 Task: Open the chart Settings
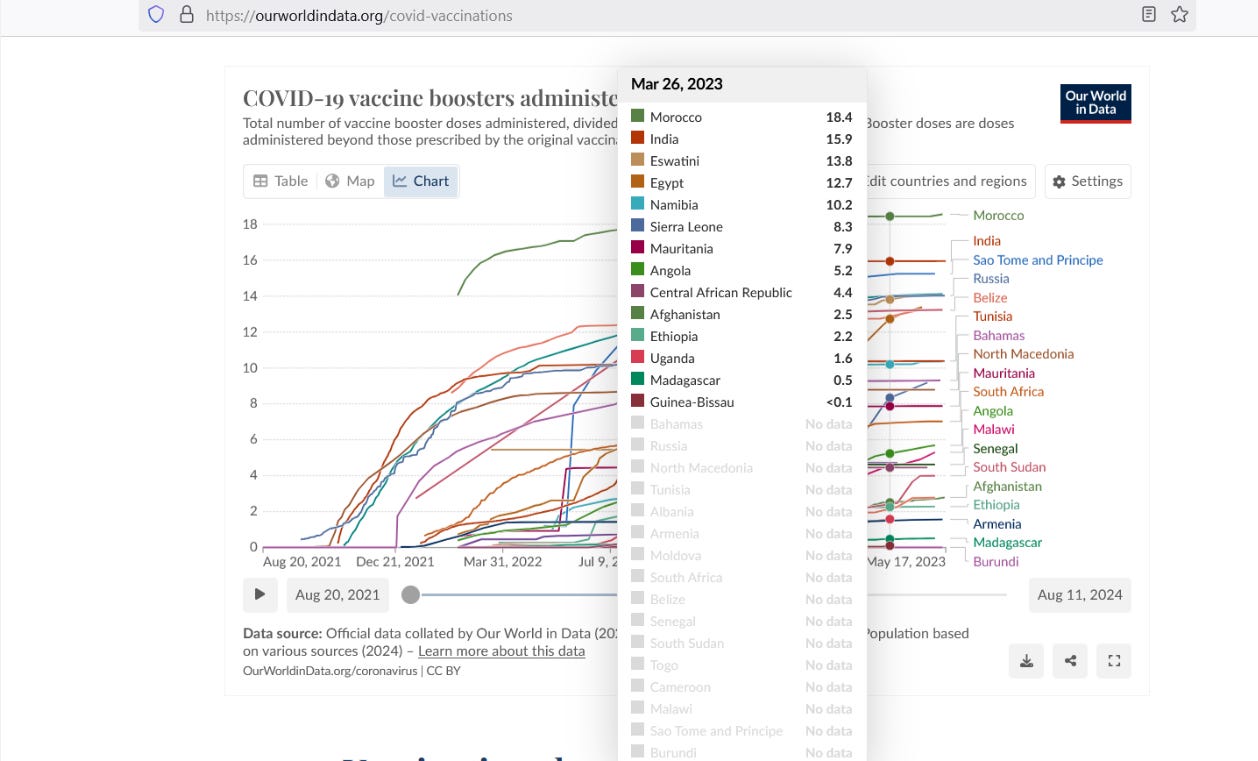click(x=1088, y=181)
